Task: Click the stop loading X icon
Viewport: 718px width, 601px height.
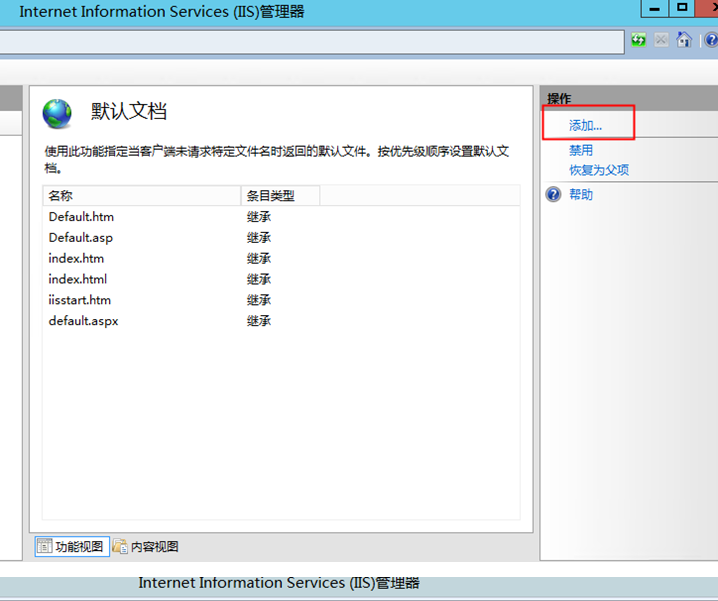Action: pyautogui.click(x=661, y=40)
